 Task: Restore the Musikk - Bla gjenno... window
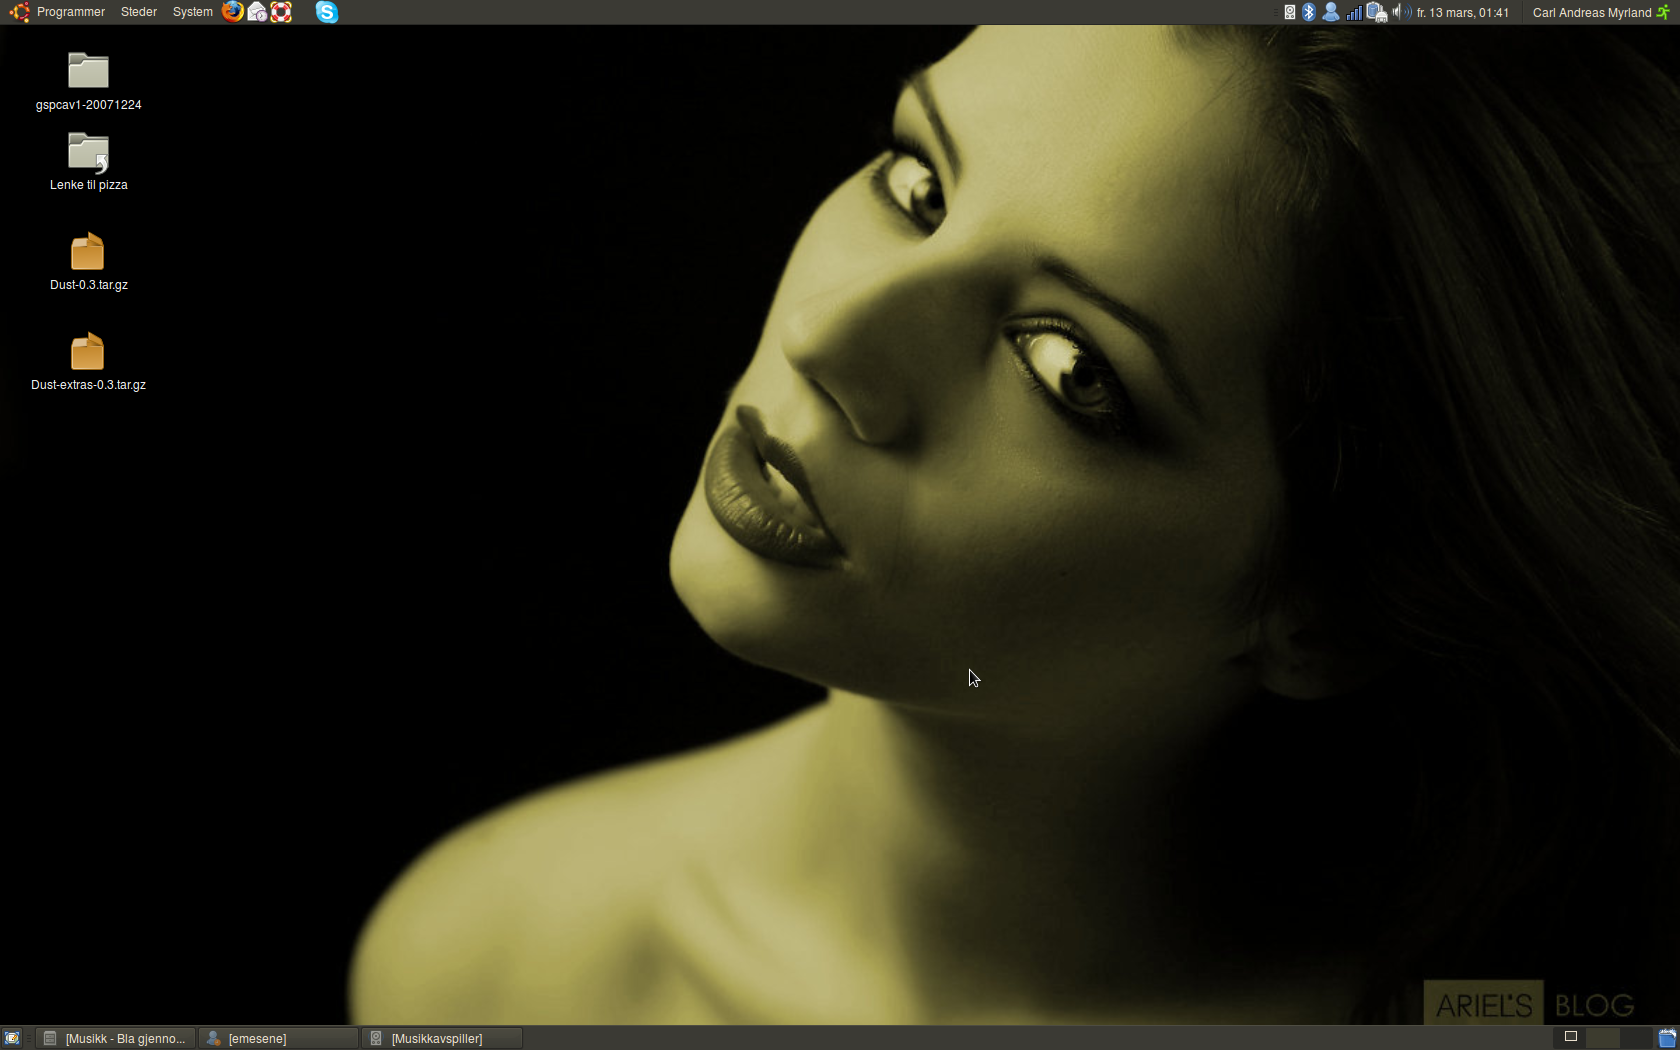click(x=116, y=1038)
